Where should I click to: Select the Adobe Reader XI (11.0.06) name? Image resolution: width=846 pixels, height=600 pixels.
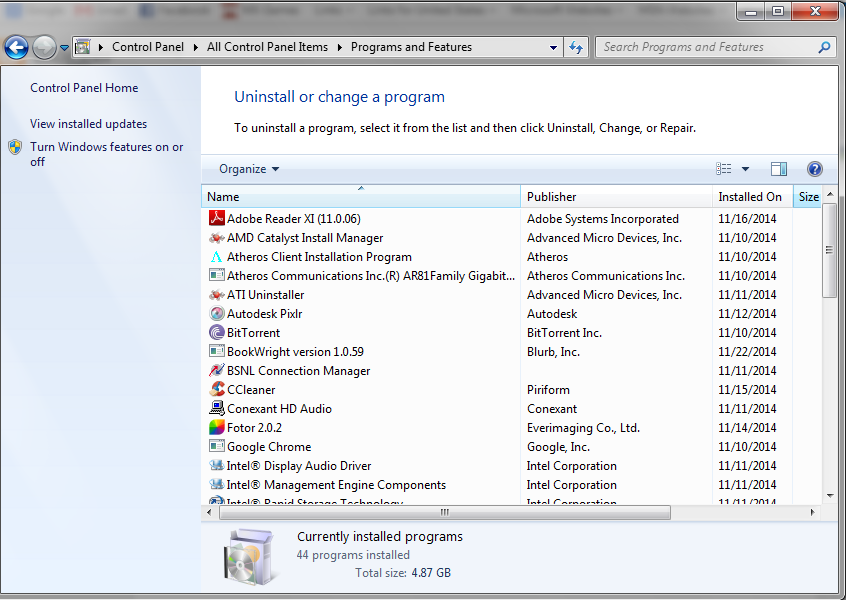pyautogui.click(x=294, y=219)
